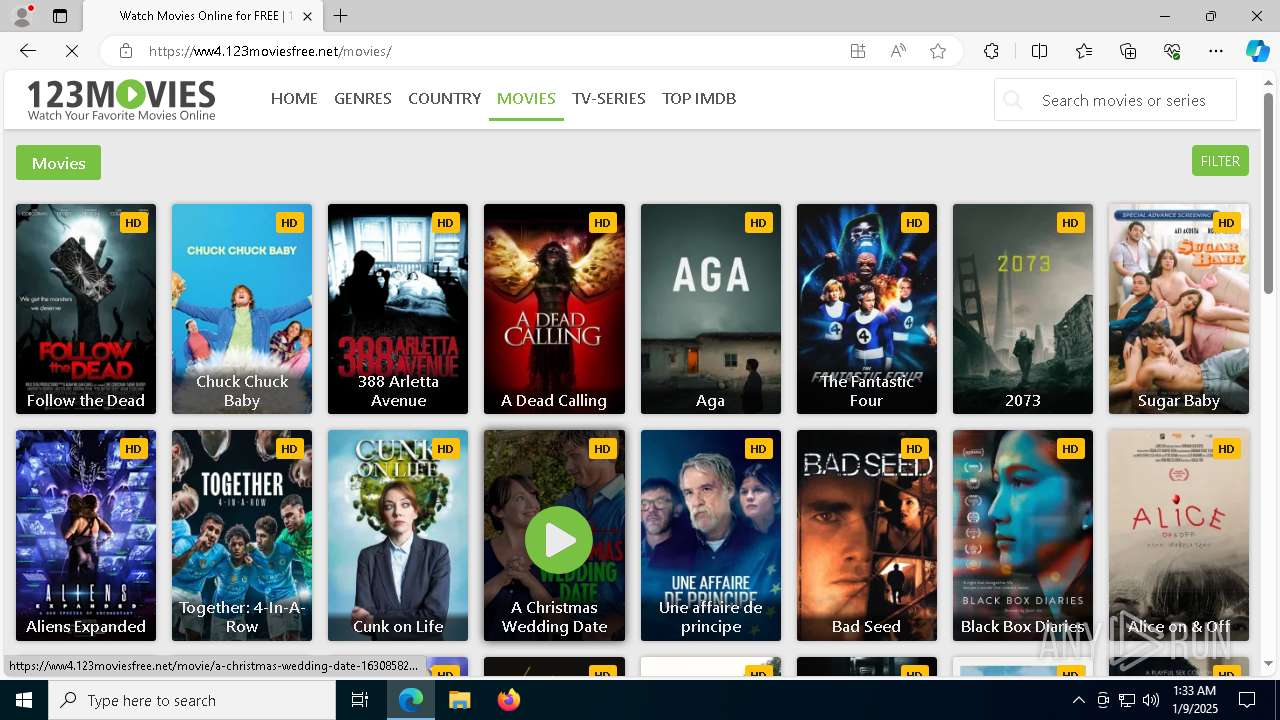Screen dimensions: 1280x720
Task: Open A Dead Calling poster
Action: click(554, 309)
